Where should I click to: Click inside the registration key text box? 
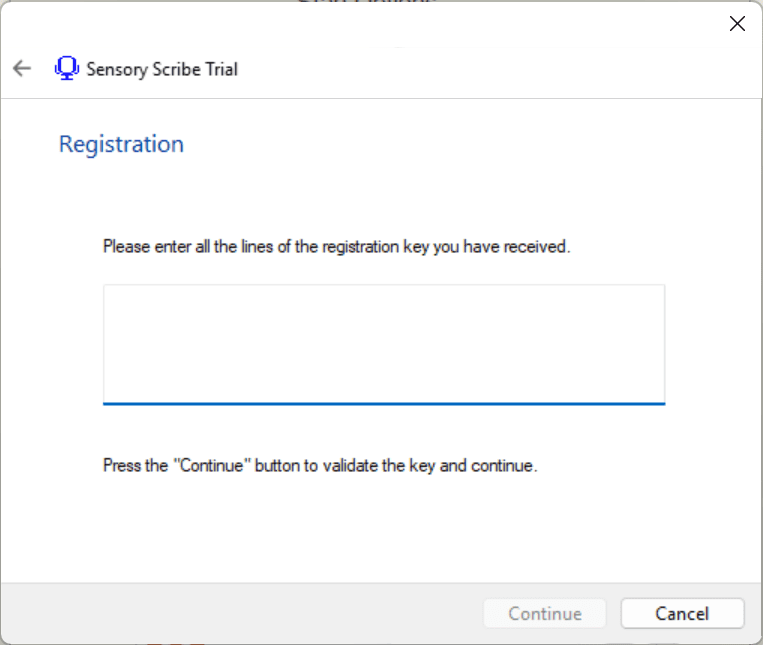click(x=383, y=343)
